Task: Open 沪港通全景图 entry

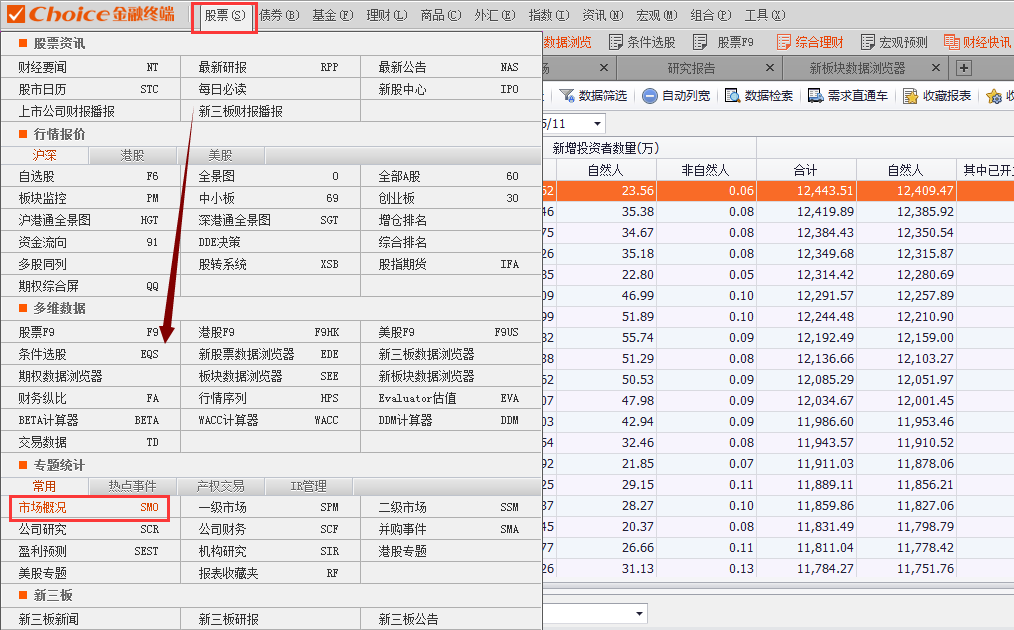Action: [91, 220]
